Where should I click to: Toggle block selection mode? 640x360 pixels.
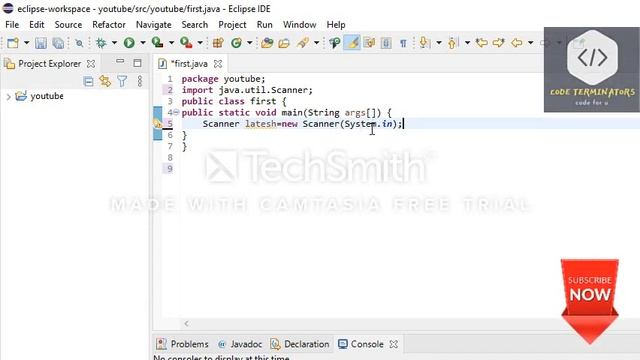tap(386, 42)
